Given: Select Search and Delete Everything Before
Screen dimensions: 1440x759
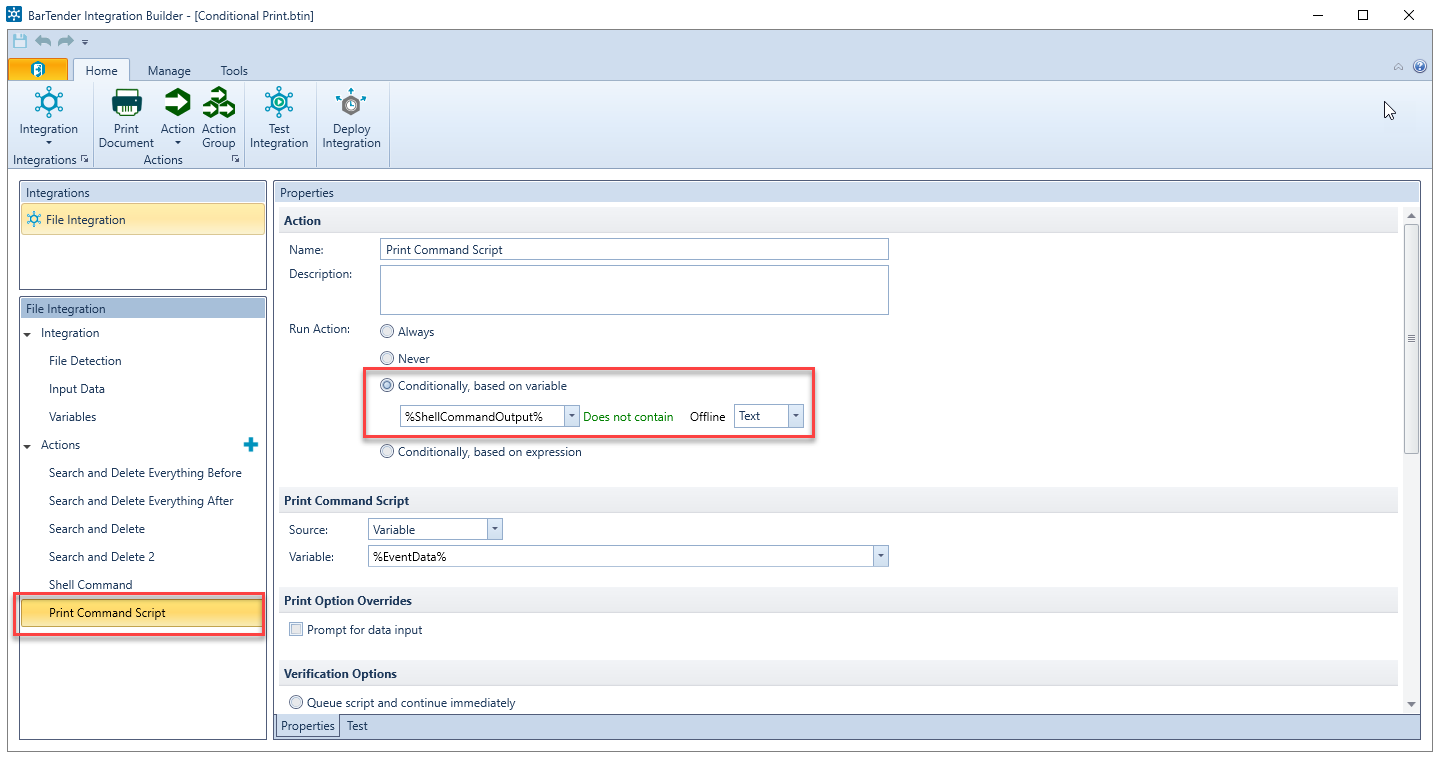Looking at the screenshot, I should 145,473.
